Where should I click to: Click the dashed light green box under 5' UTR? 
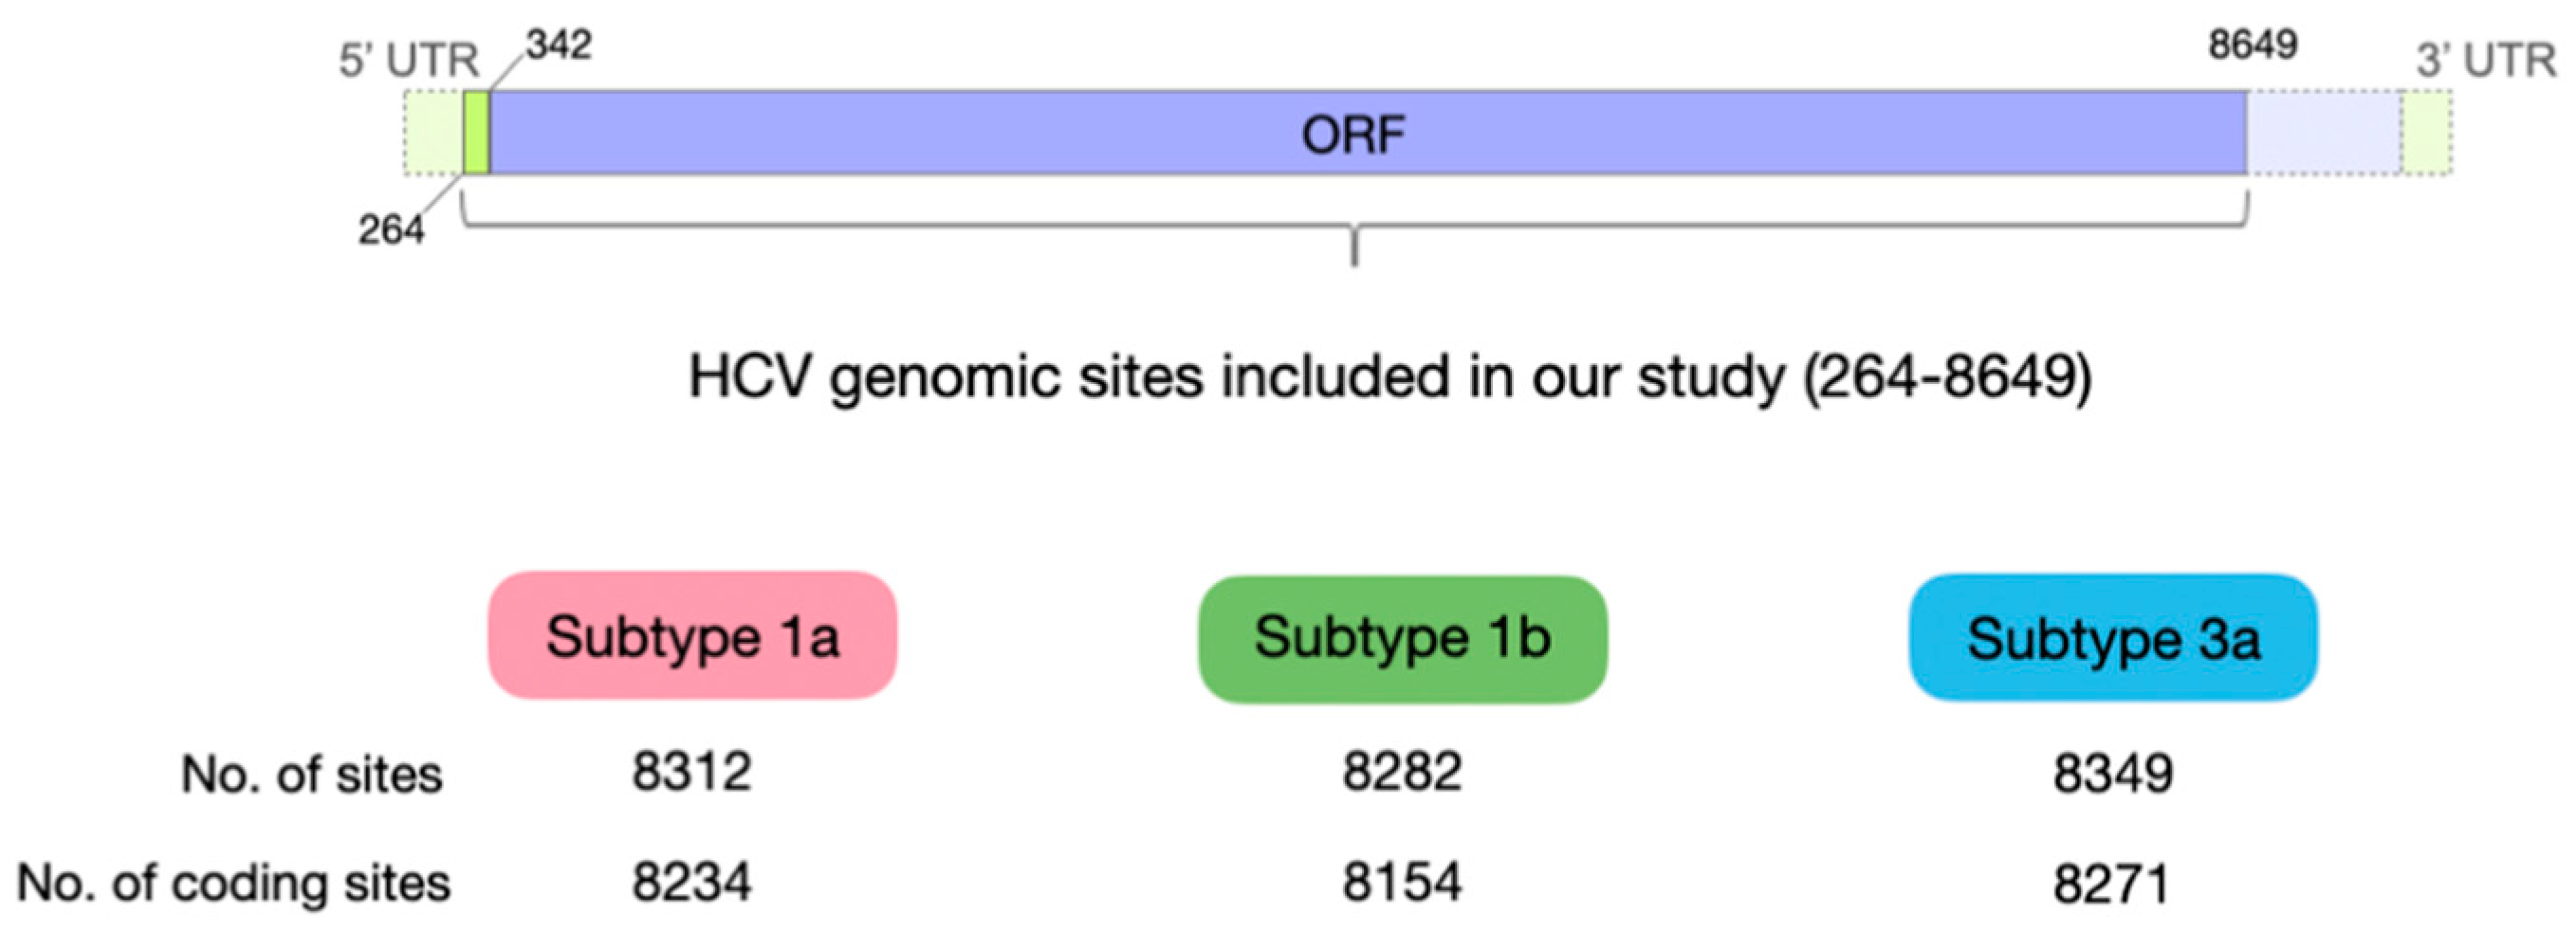(433, 133)
